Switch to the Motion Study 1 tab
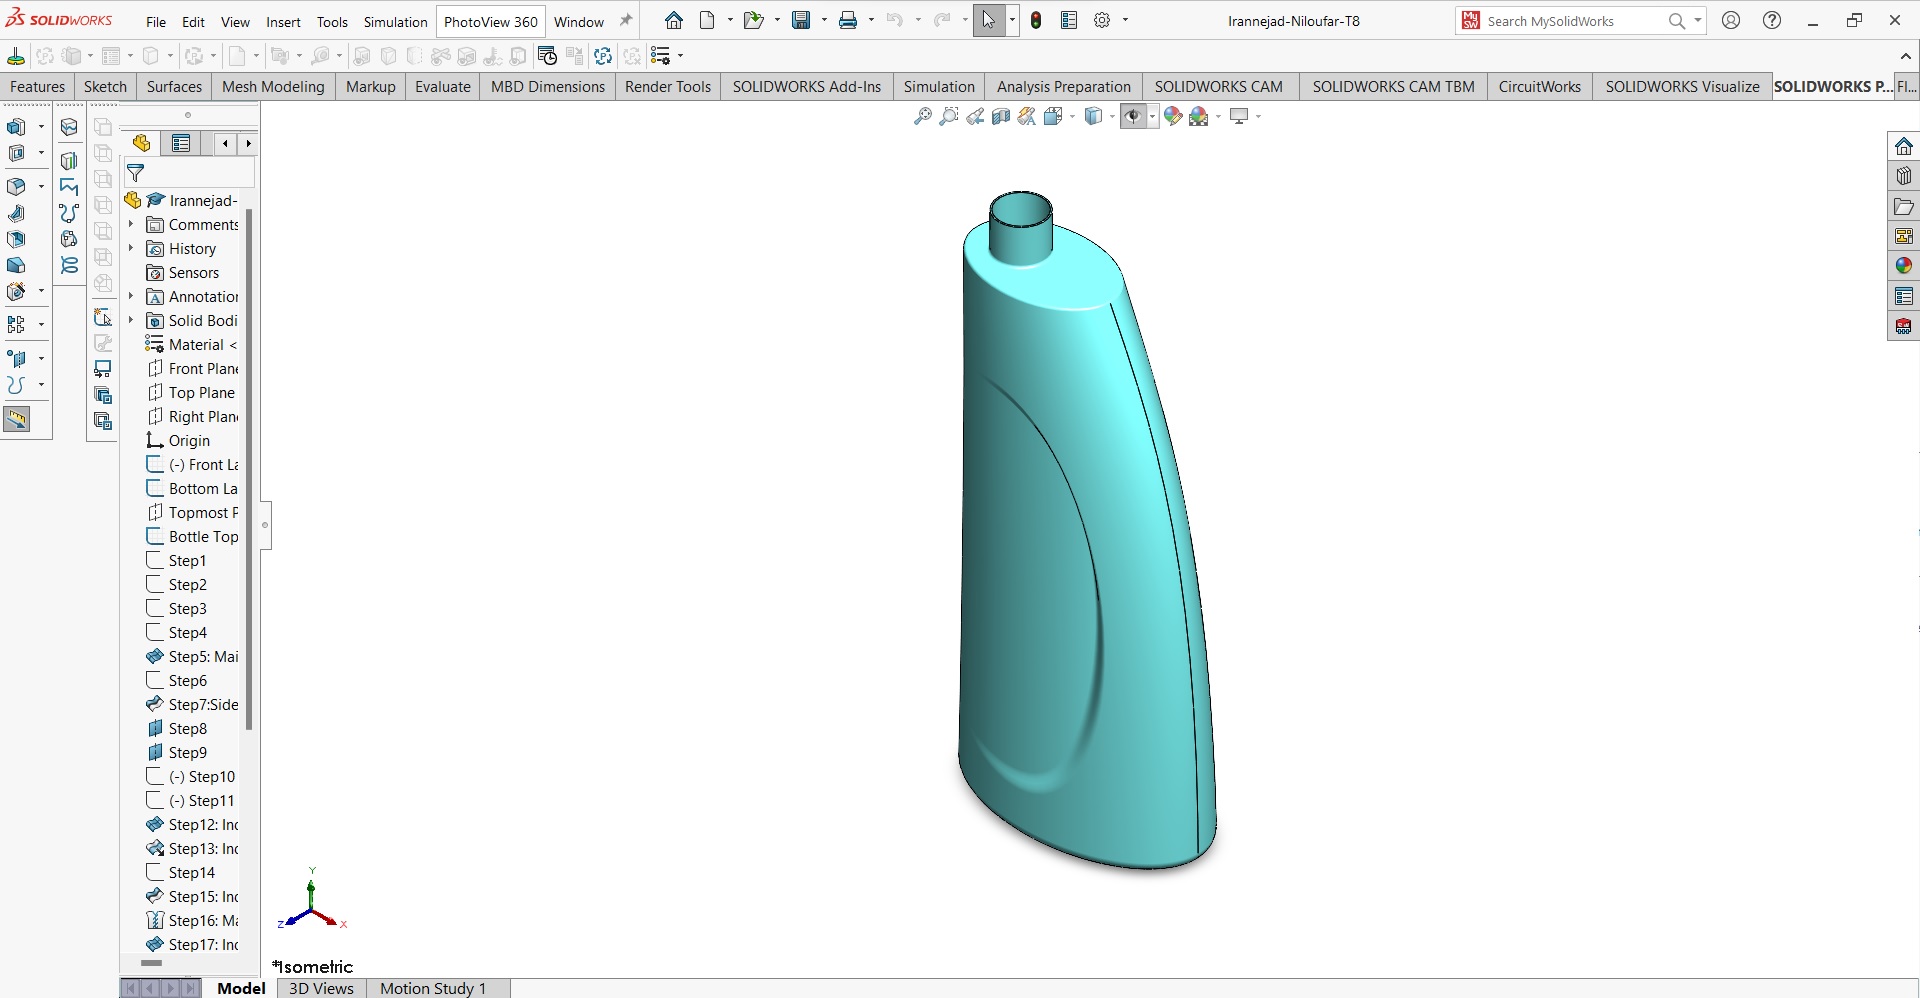 [432, 988]
